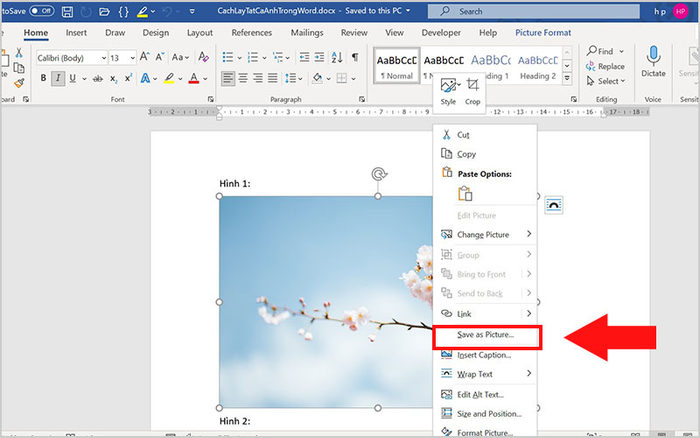Switch to the Insert tab
This screenshot has height=438, width=700.
coord(76,33)
